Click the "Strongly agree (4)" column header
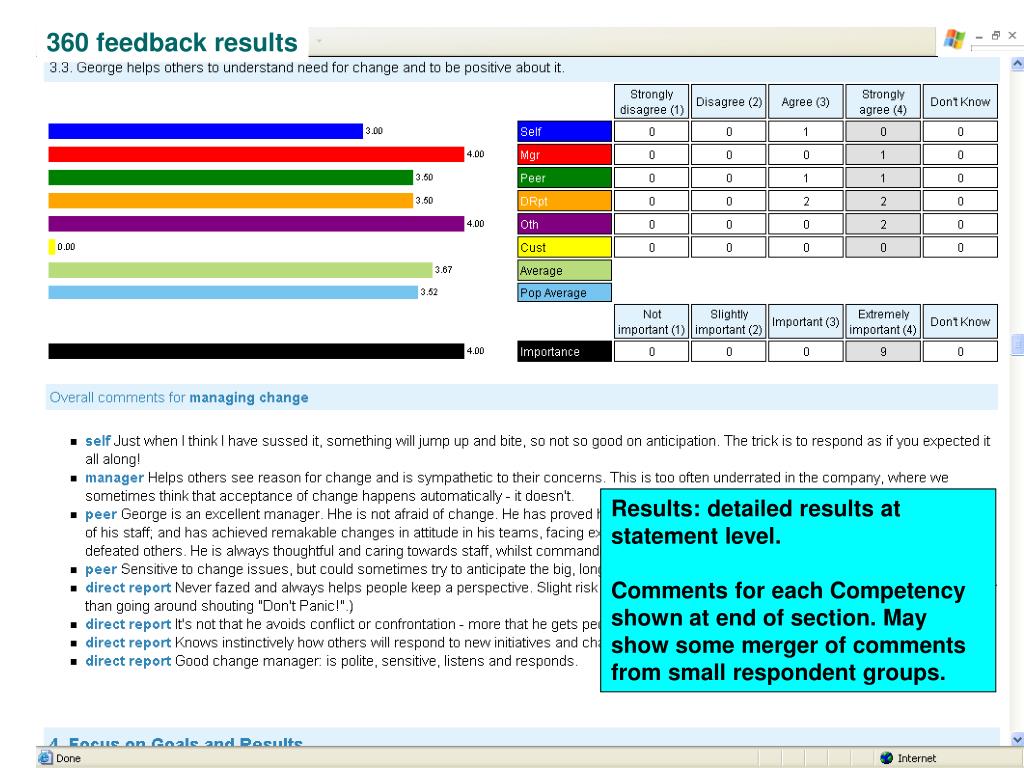1024x768 pixels. [883, 102]
